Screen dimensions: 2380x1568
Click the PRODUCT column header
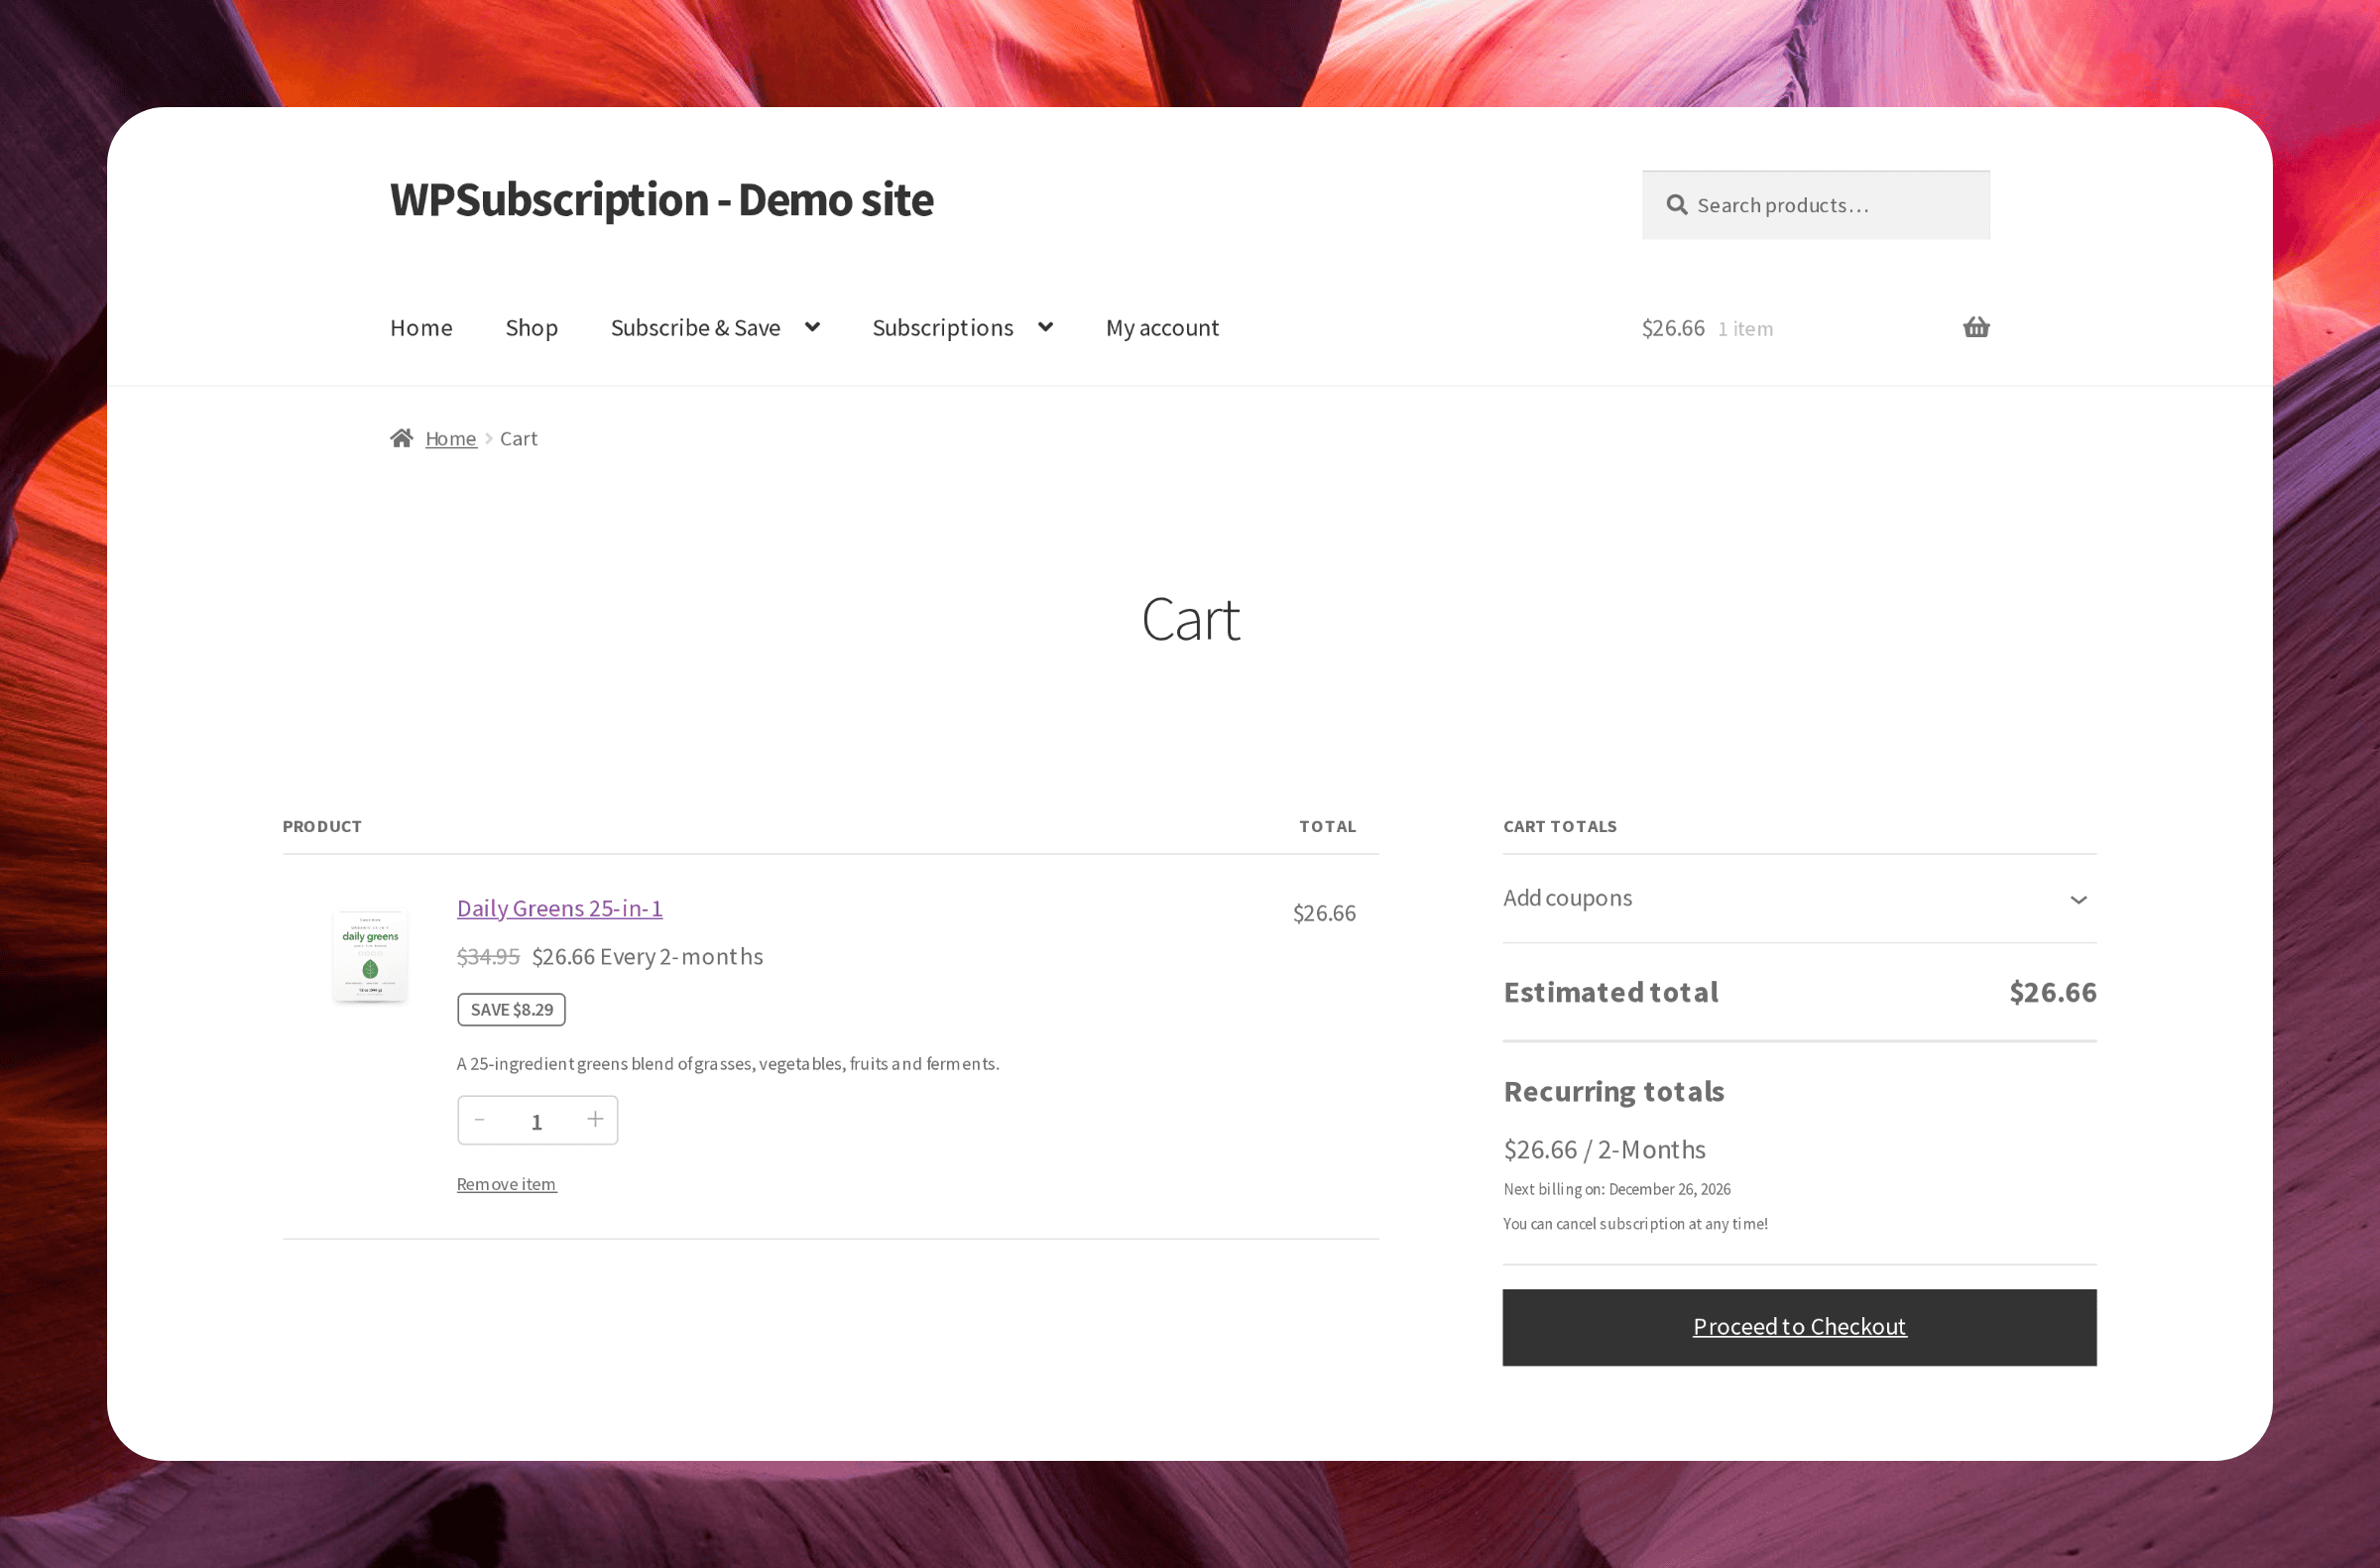322,826
